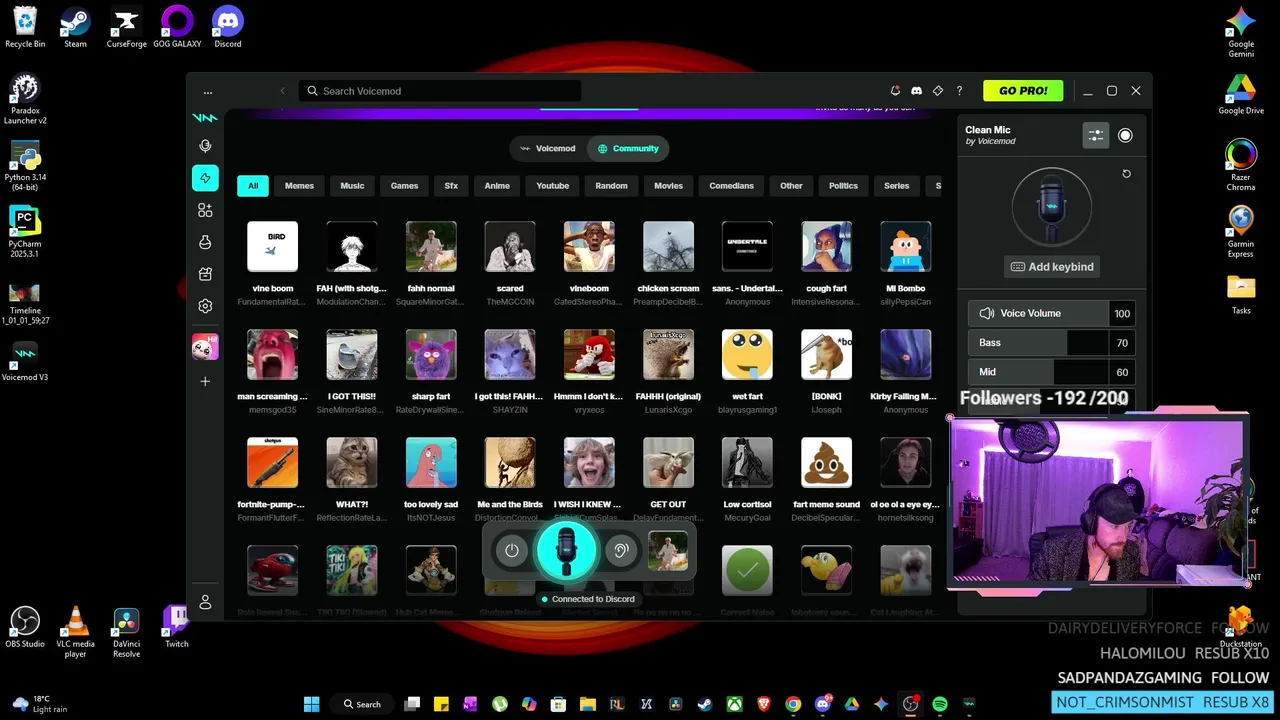This screenshot has height=720, width=1280.
Task: Open the Voicebox microphone sidebar icon
Action: (x=205, y=146)
